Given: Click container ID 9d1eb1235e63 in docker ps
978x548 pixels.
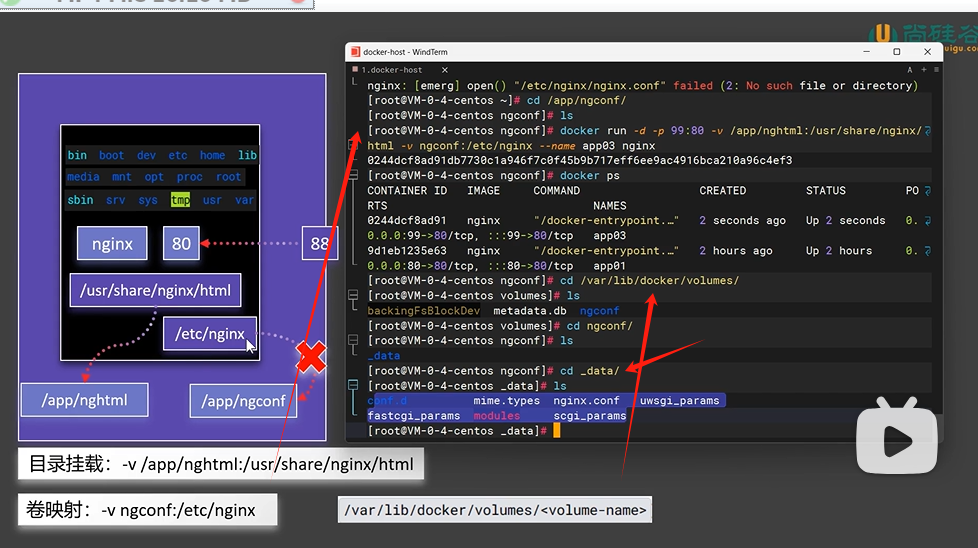Looking at the screenshot, I should [407, 251].
